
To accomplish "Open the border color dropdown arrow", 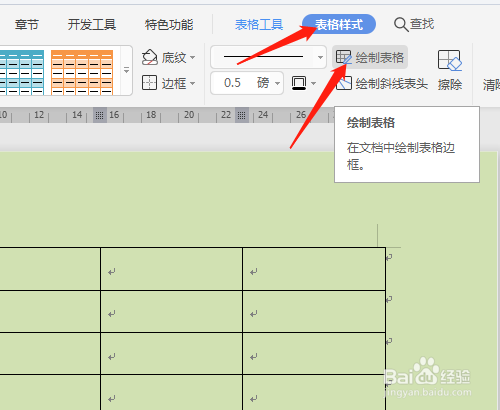I will pos(313,83).
